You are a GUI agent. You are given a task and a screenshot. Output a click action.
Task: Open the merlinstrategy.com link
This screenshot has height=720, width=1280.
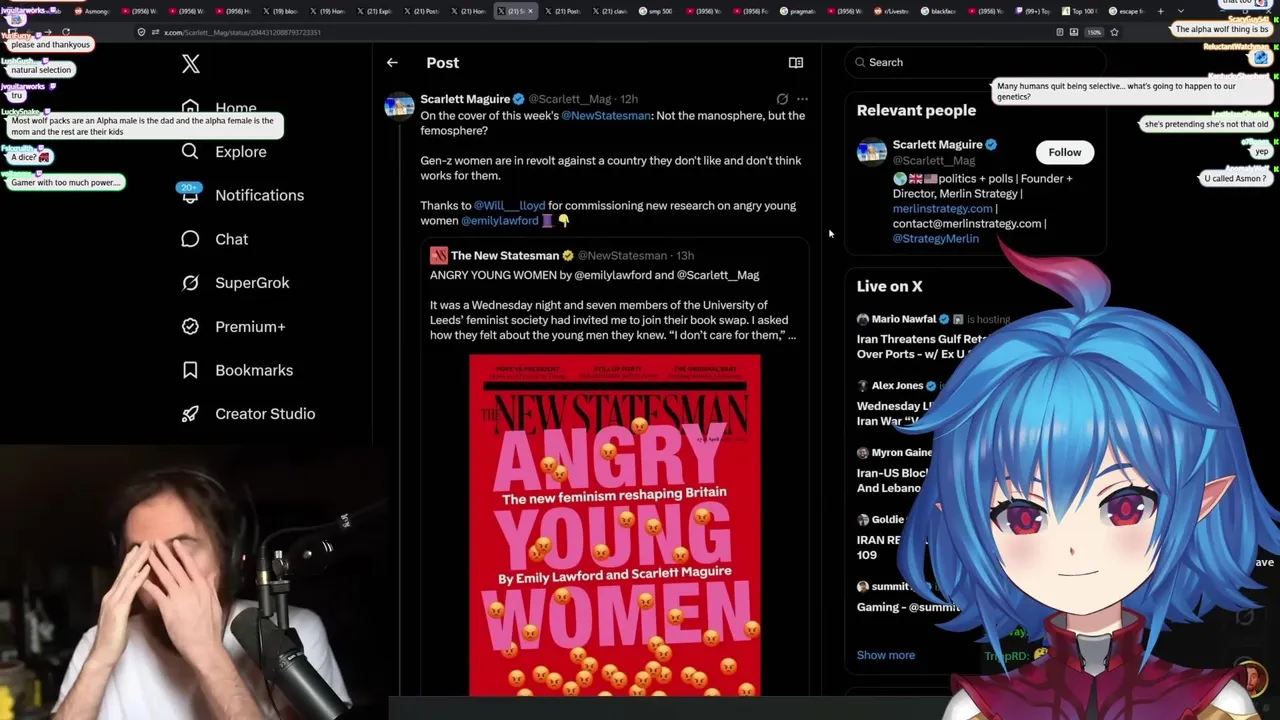[x=942, y=209]
